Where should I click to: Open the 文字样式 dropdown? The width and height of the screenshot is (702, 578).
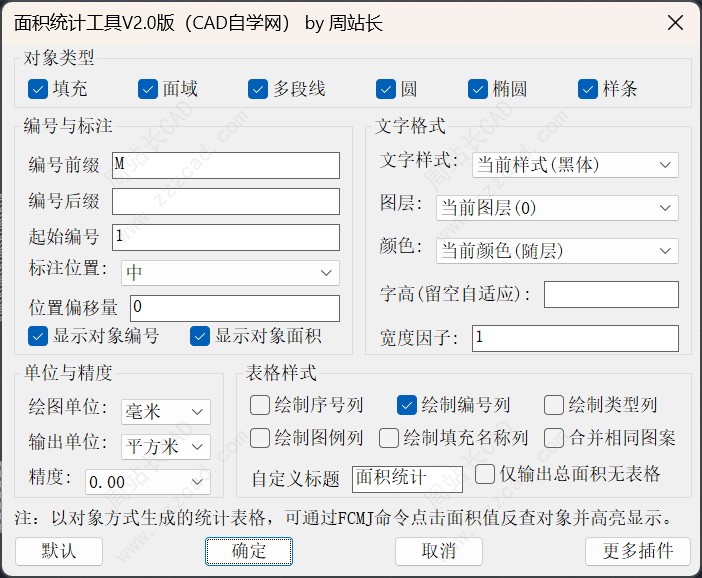coord(575,165)
